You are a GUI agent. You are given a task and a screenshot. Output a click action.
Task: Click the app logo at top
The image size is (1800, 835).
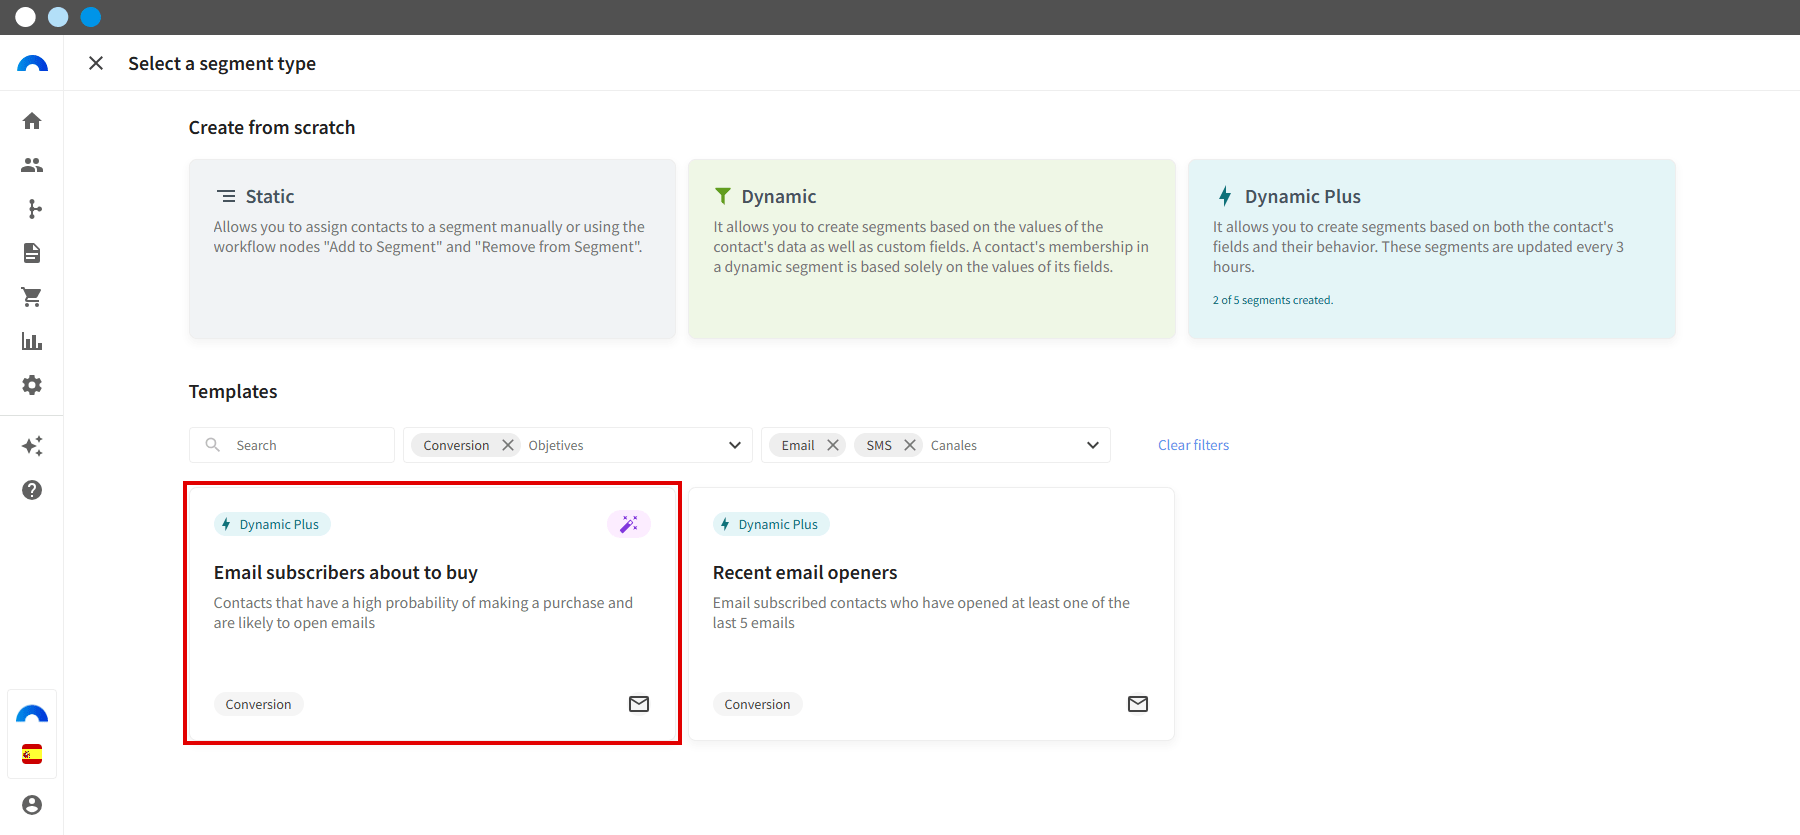coord(32,63)
